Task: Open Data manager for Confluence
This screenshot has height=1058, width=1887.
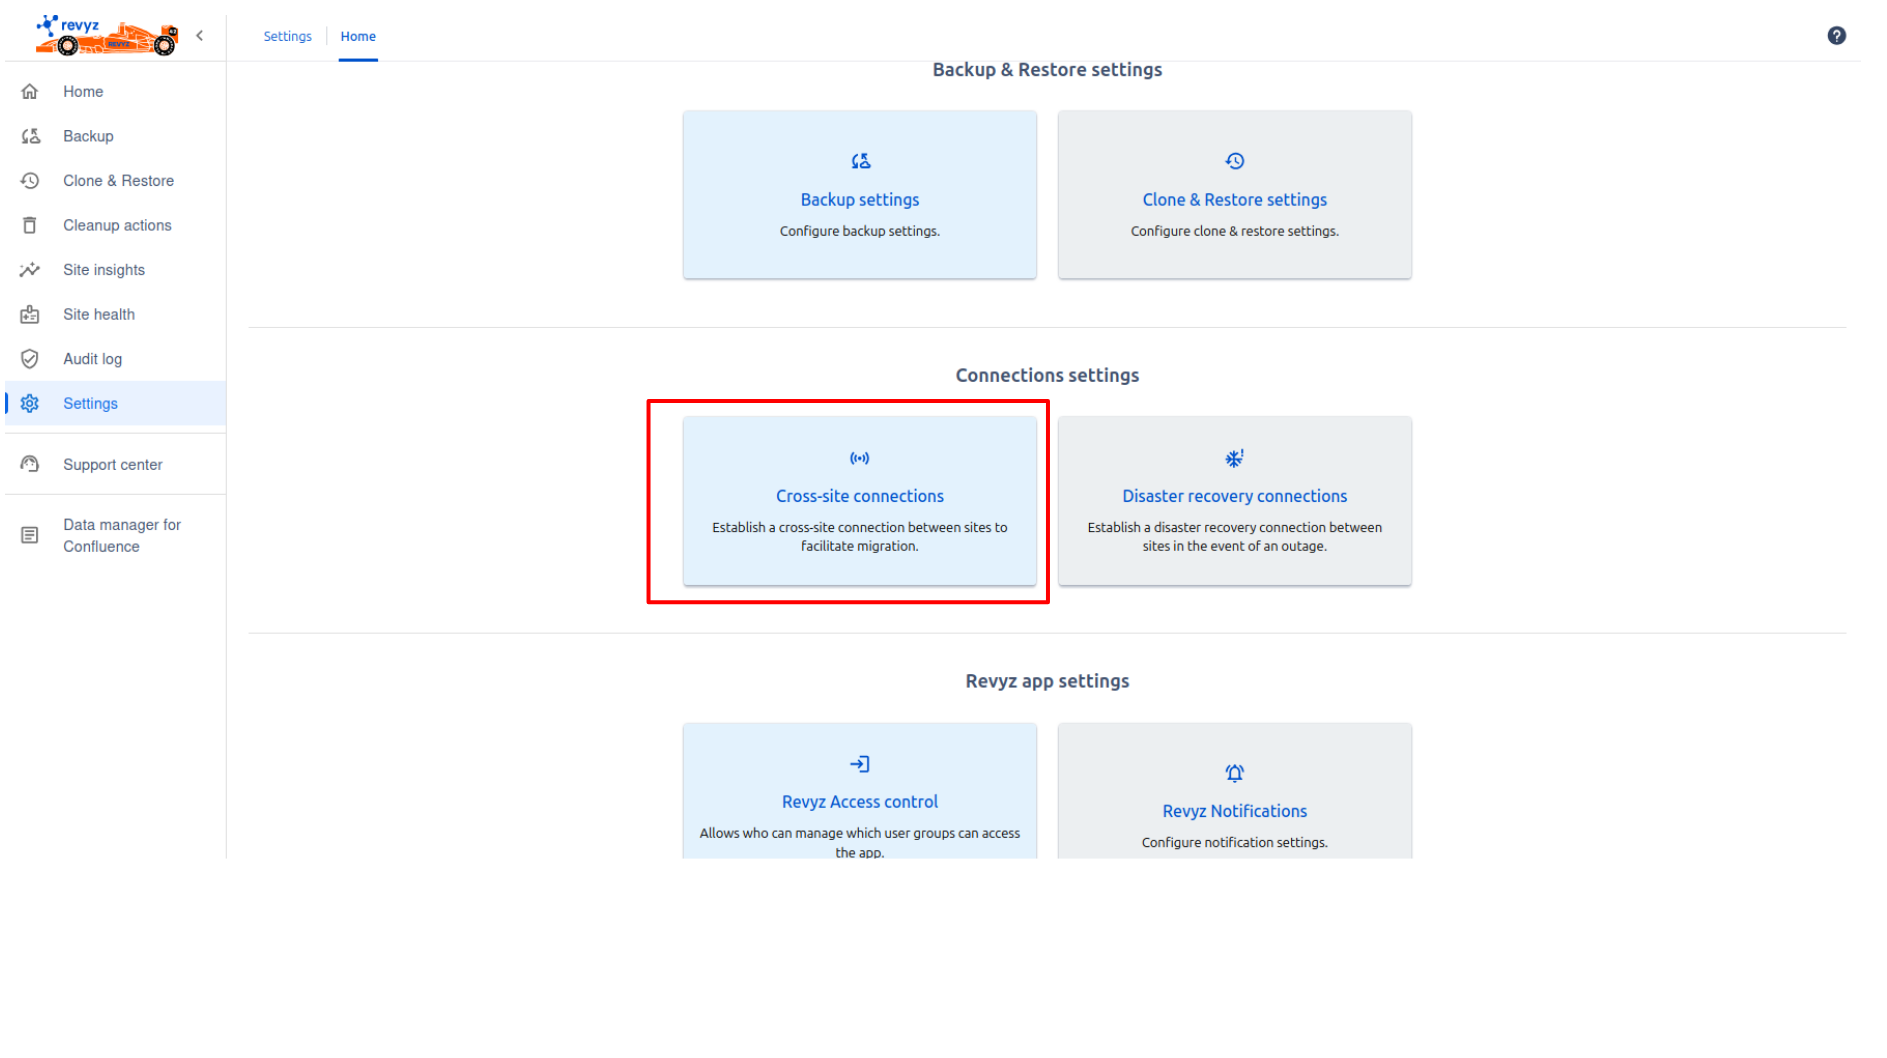Action: (x=121, y=536)
